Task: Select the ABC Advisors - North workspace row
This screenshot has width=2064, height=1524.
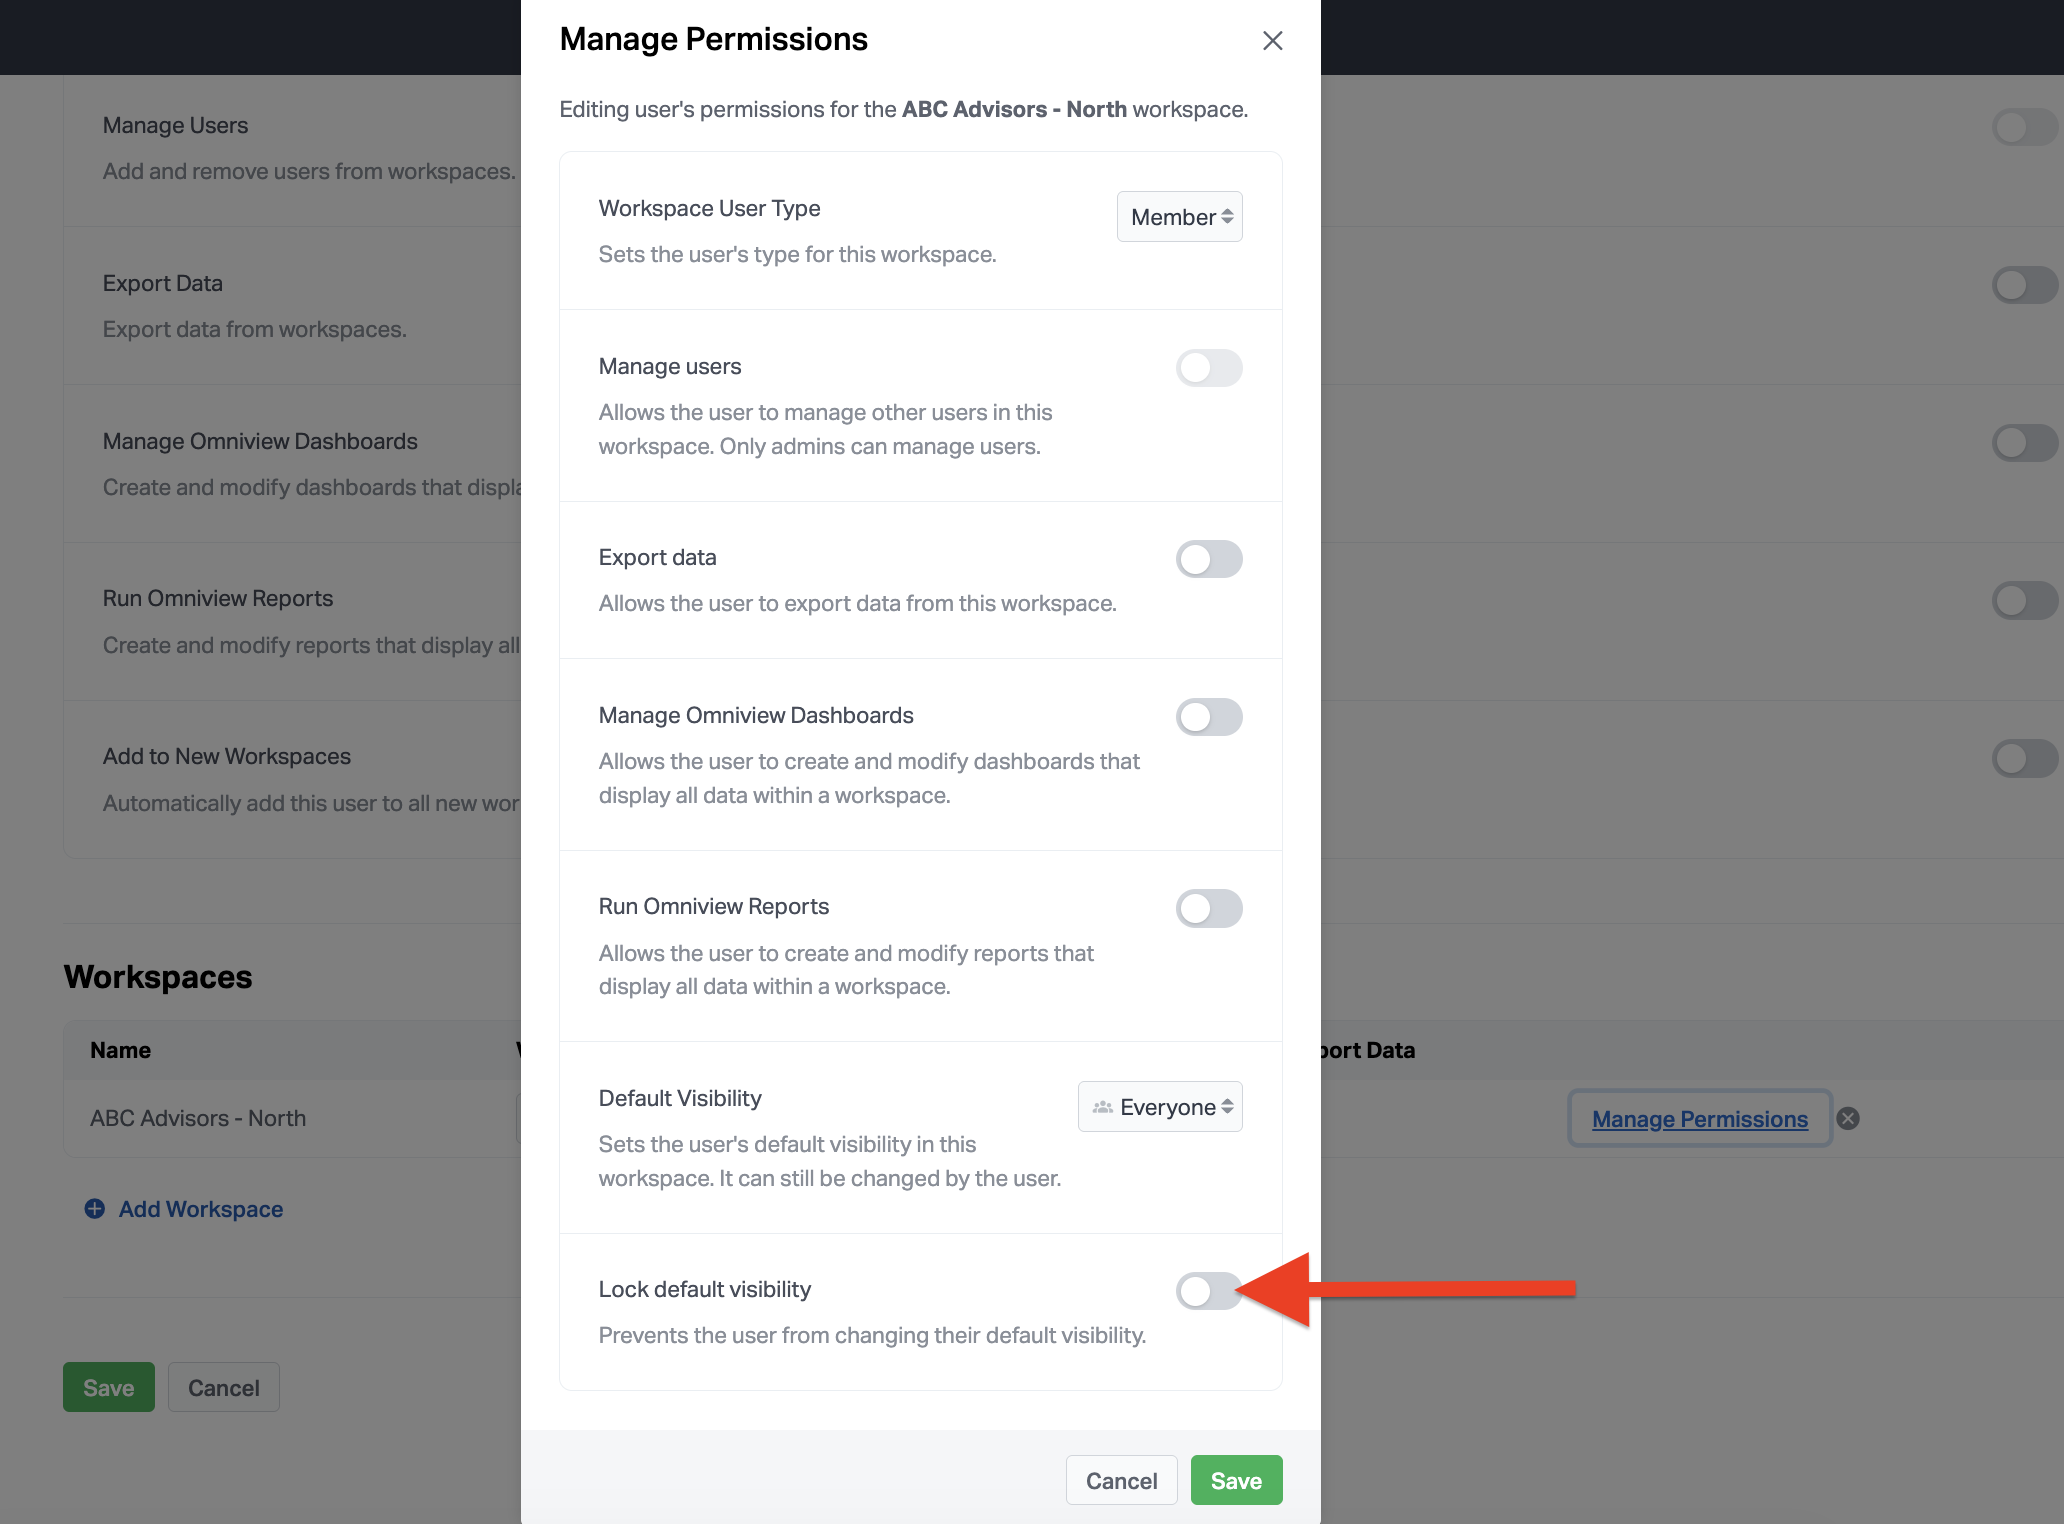Action: click(x=198, y=1118)
